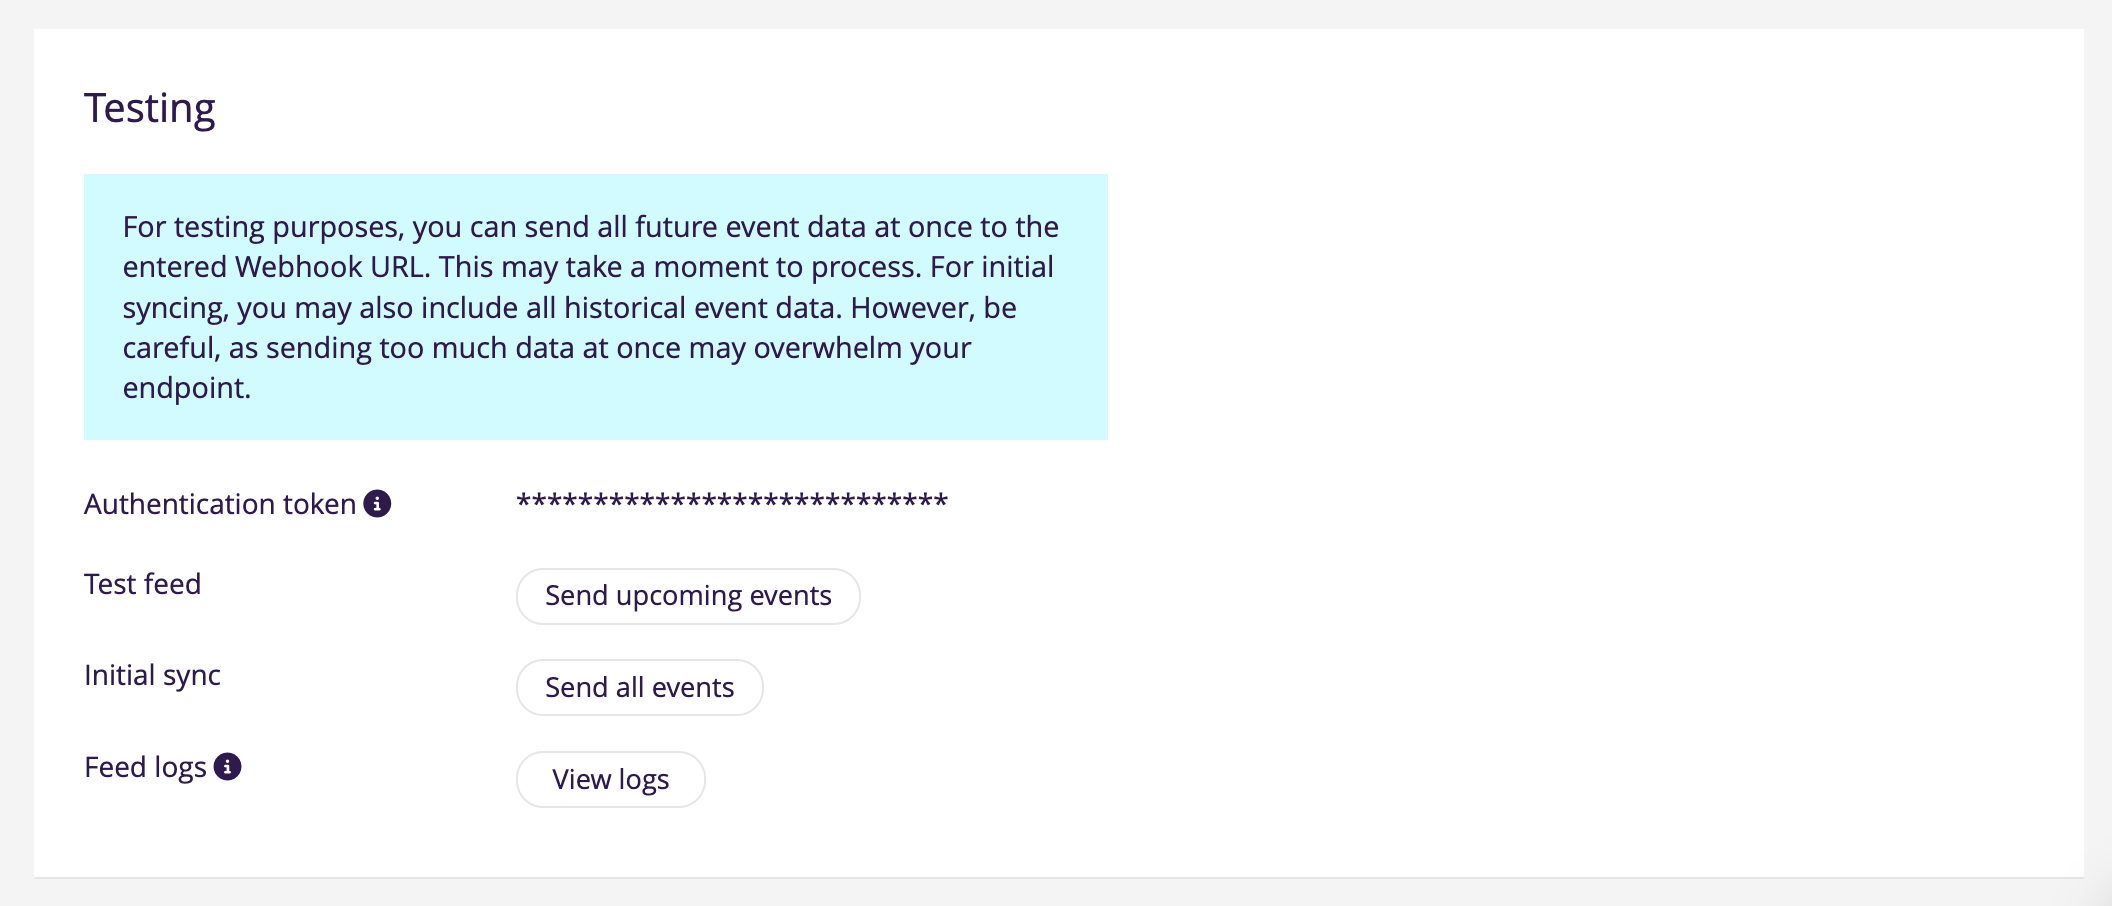This screenshot has height=906, width=2112.
Task: Click the Initial sync label
Action: tap(152, 676)
